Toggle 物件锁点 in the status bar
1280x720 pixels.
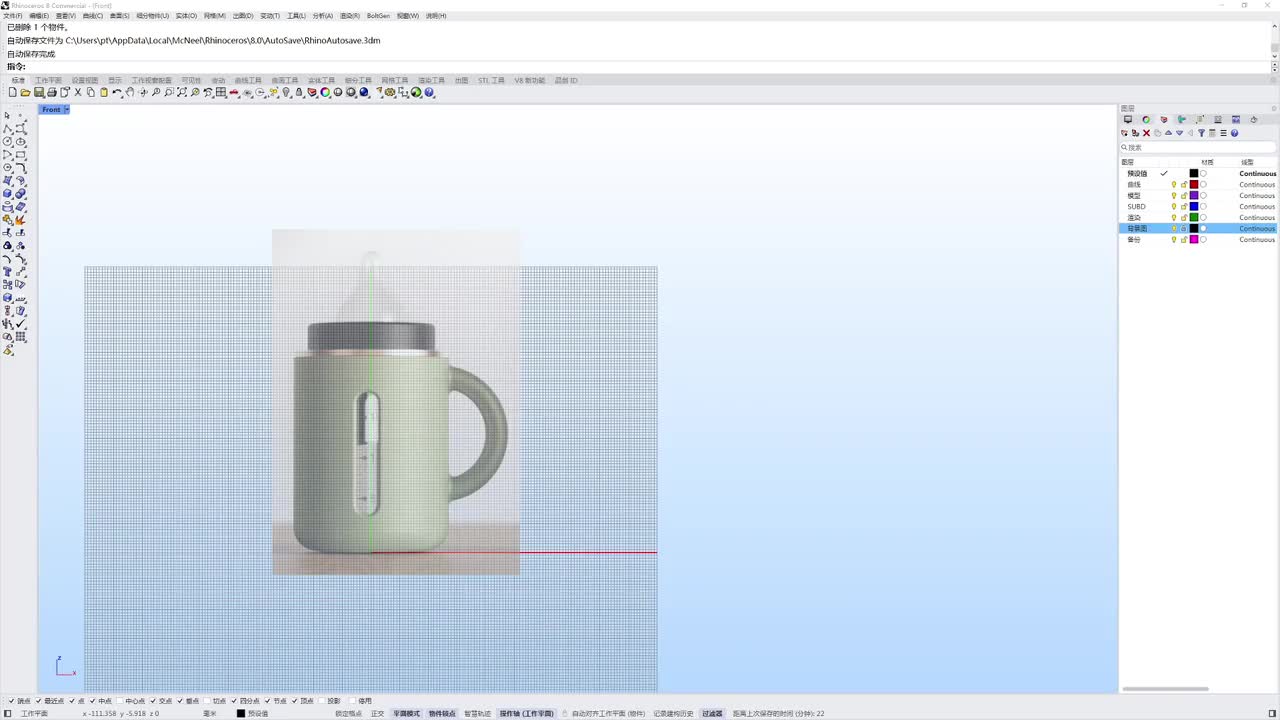[x=442, y=714]
